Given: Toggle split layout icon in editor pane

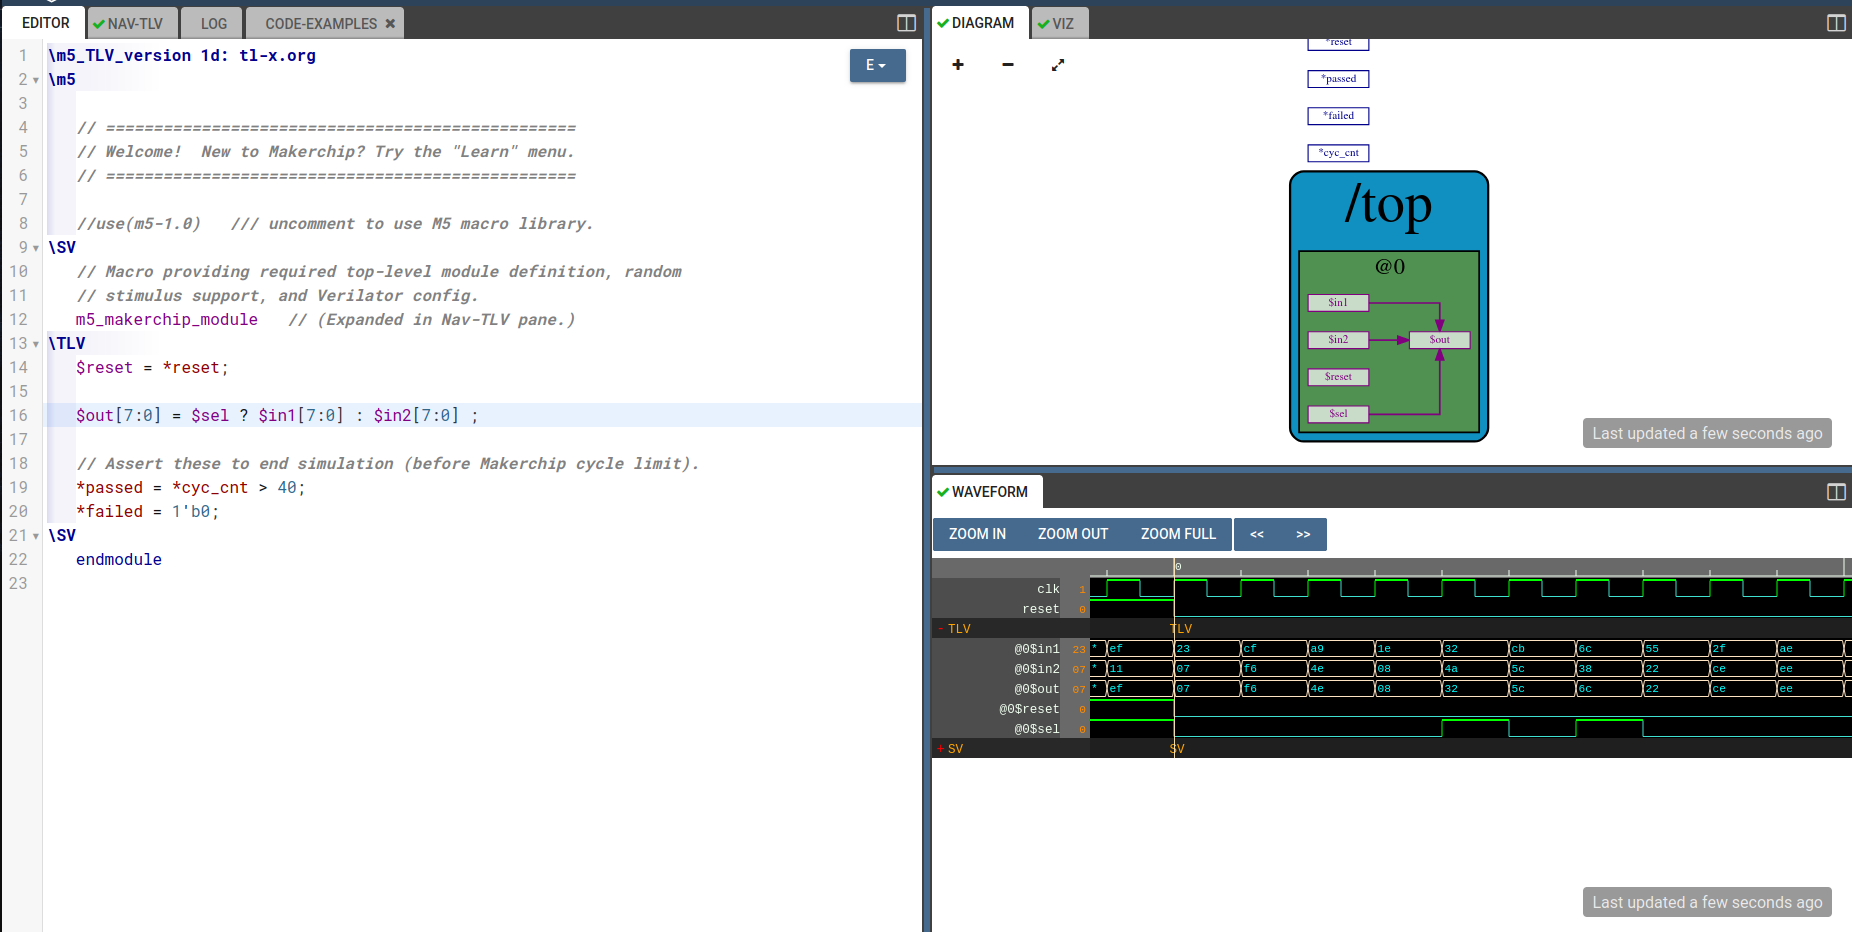Looking at the screenshot, I should pos(907,23).
